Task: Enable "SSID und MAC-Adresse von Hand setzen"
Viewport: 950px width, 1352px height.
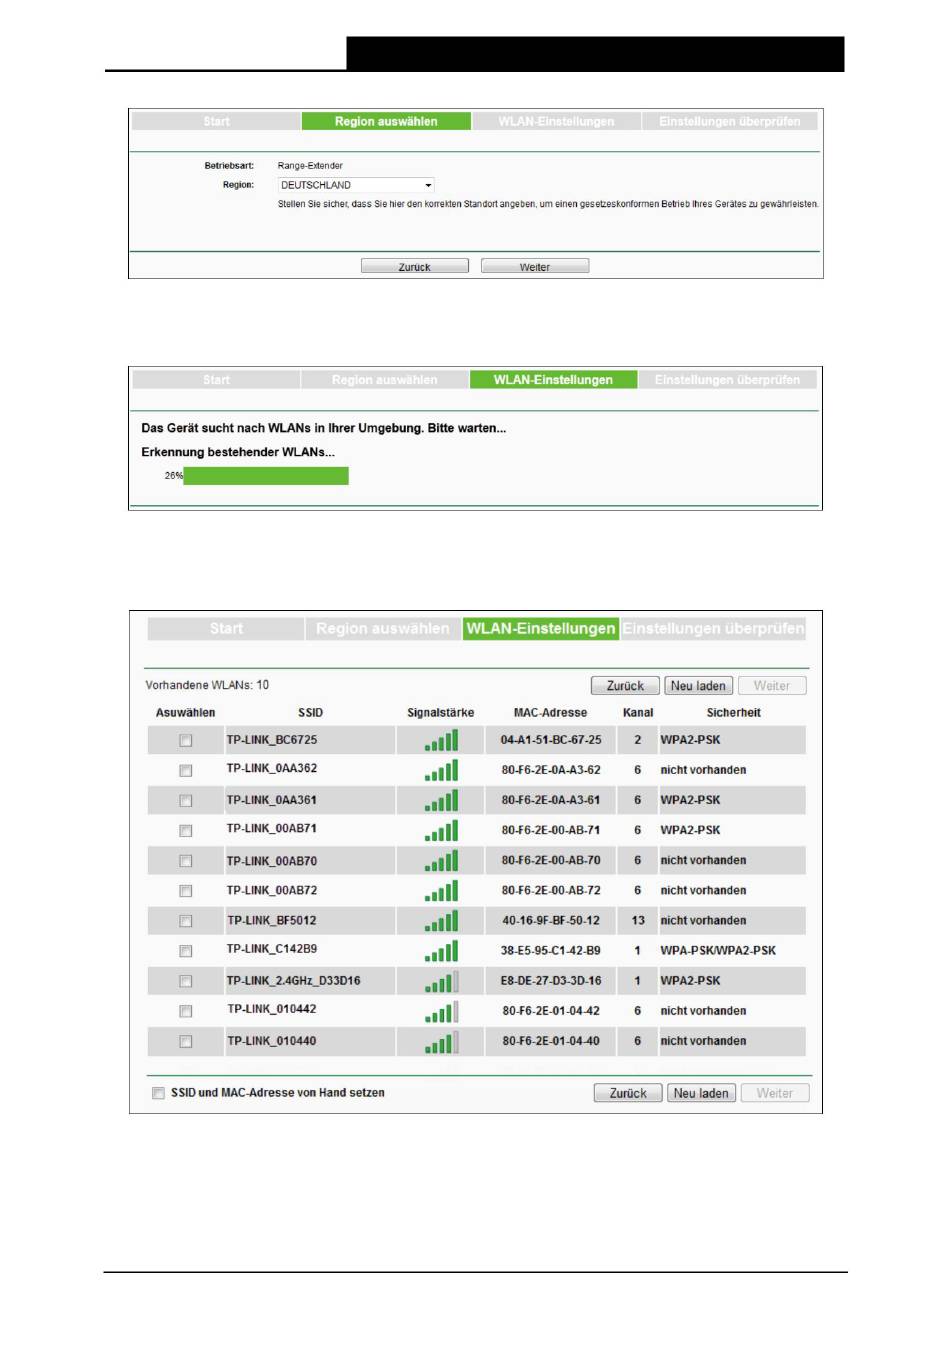Action: (158, 1093)
